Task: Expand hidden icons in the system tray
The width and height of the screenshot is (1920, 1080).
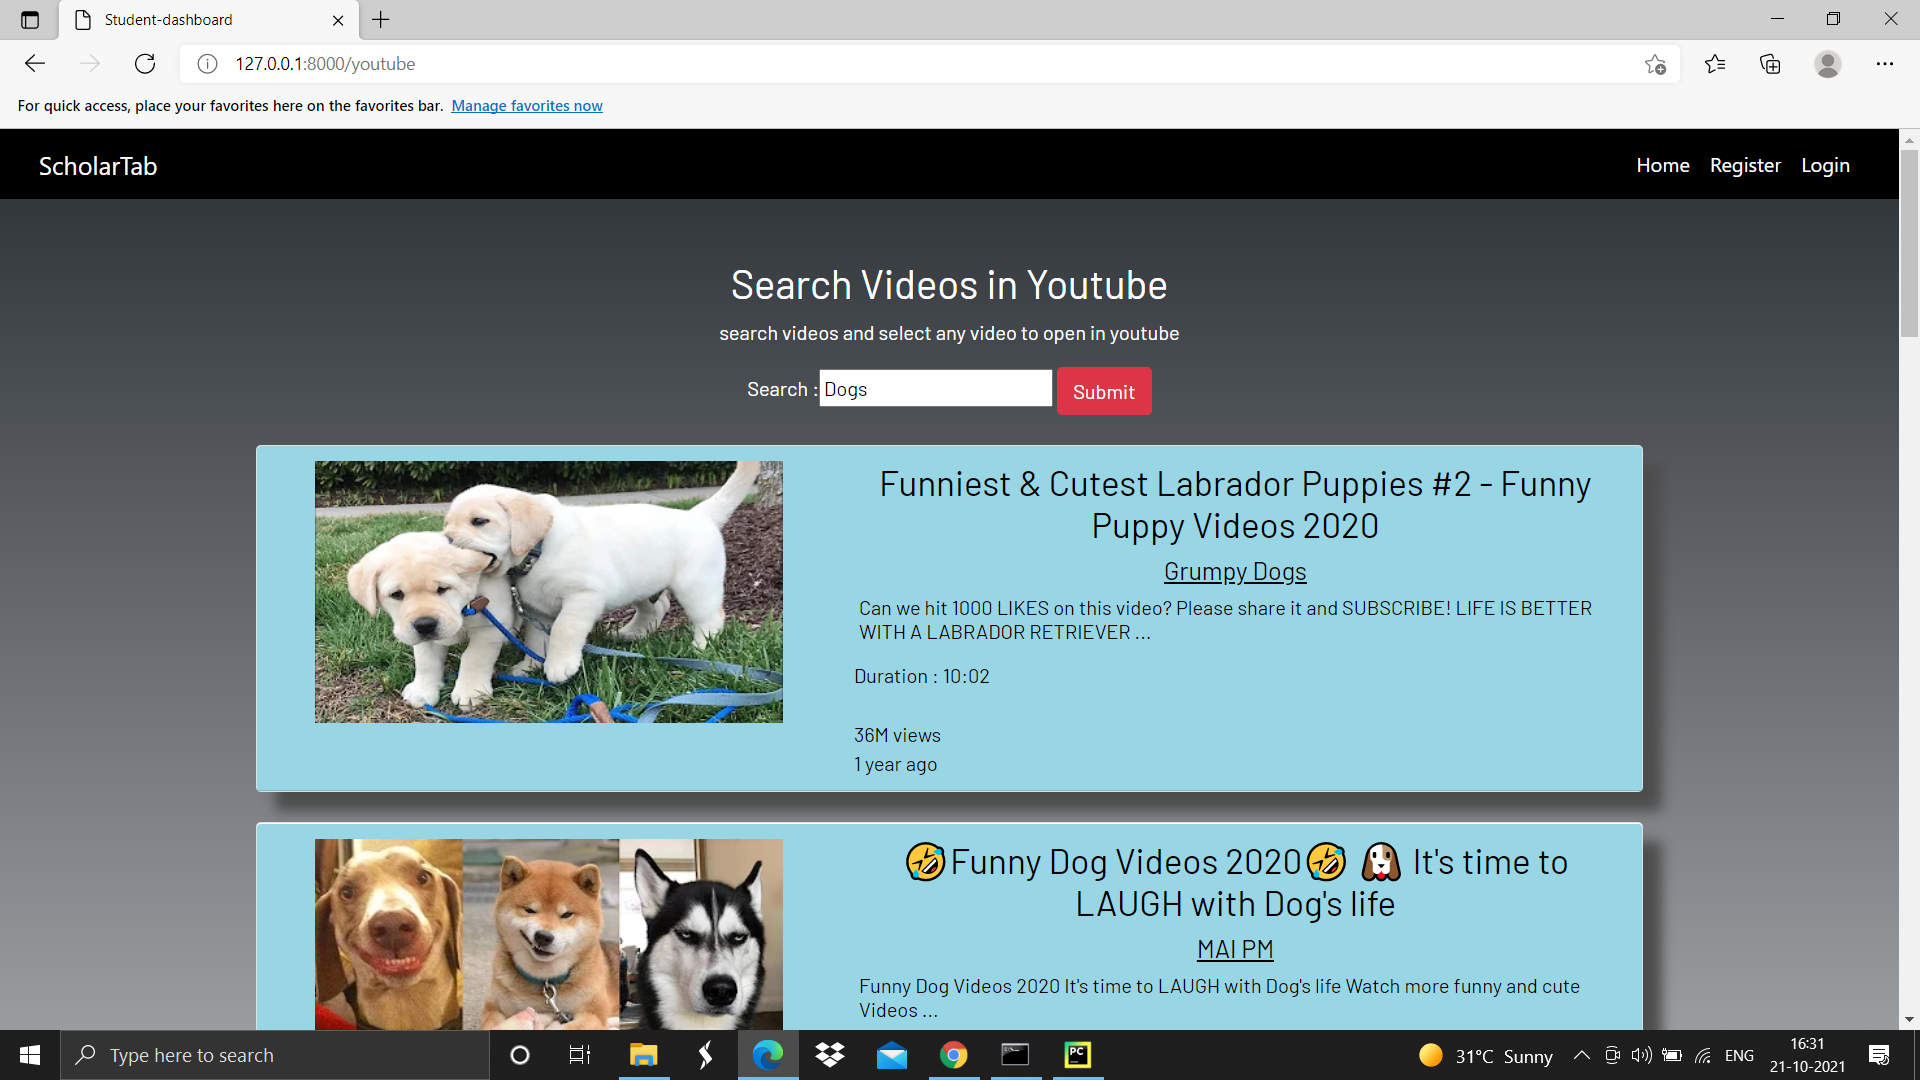Action: 1581,1055
